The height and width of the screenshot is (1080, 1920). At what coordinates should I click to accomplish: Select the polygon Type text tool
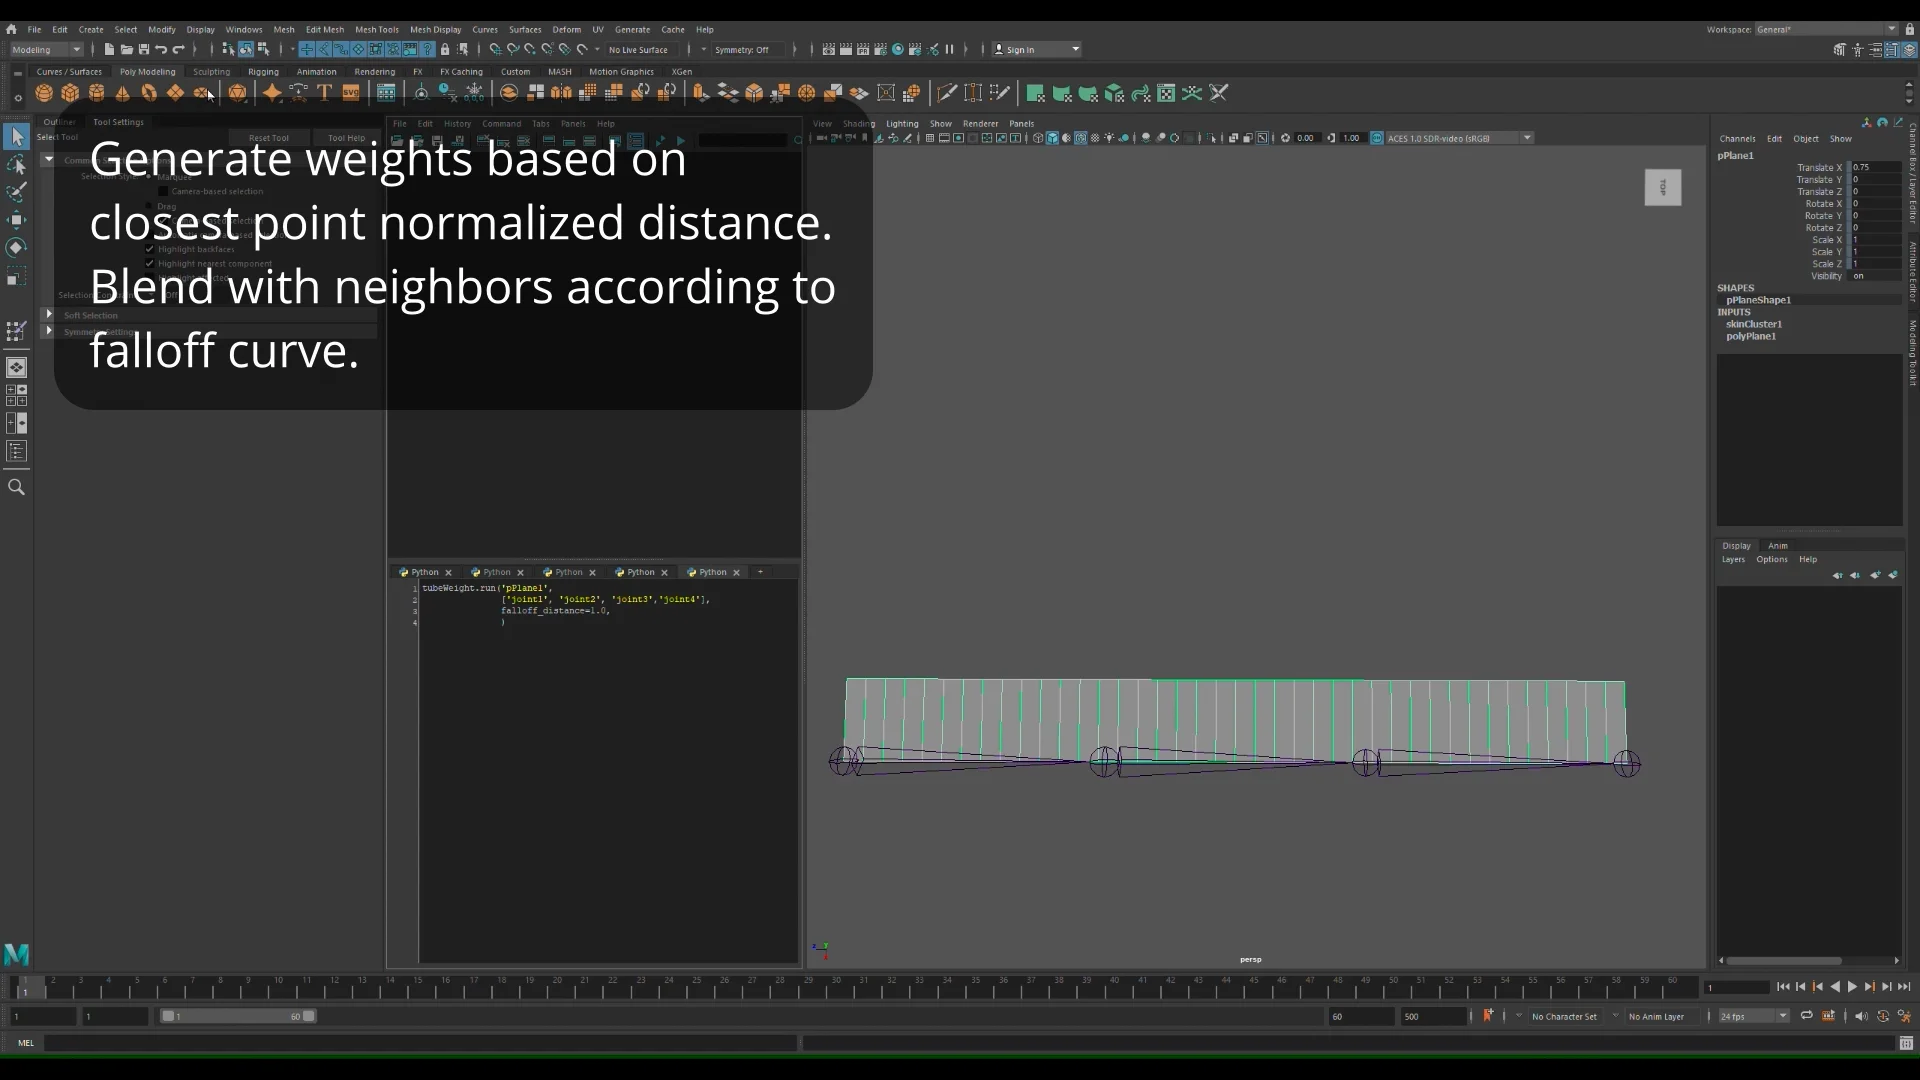[x=324, y=93]
